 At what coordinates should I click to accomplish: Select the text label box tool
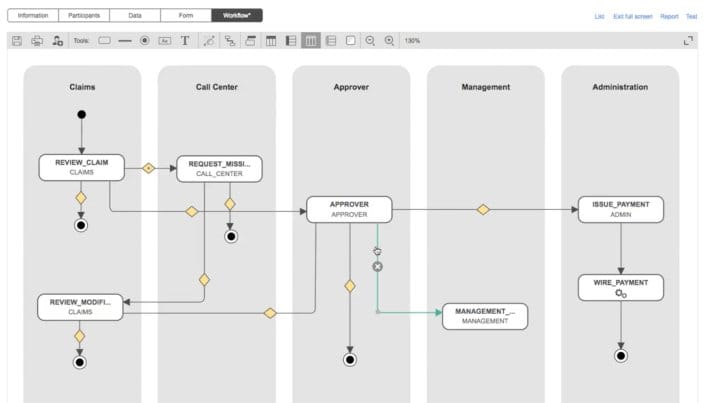[165, 41]
